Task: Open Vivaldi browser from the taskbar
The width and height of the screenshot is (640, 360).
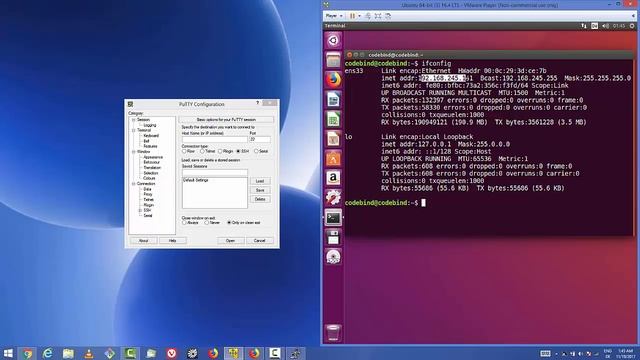Action: coord(171,353)
